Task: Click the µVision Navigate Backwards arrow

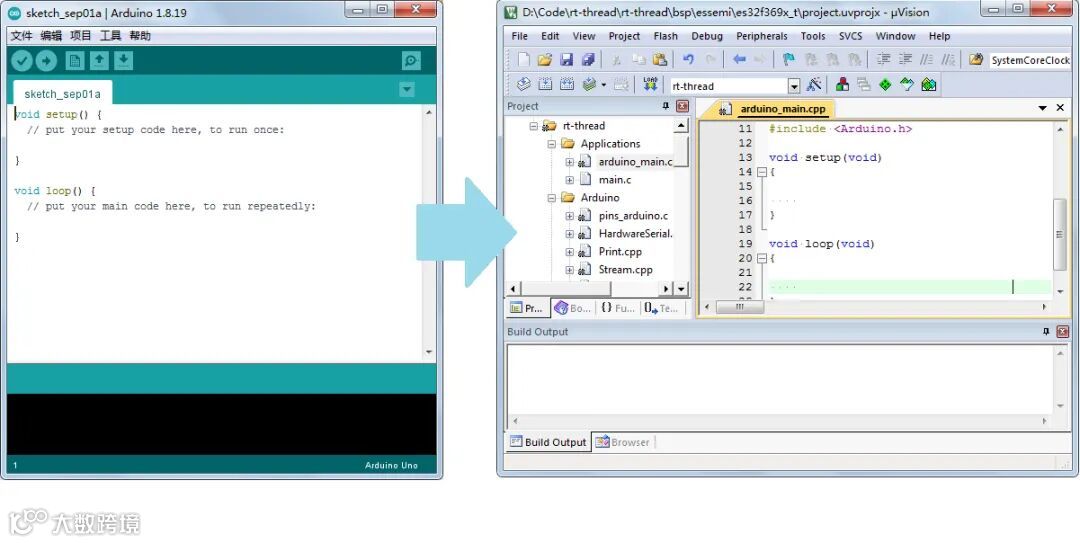Action: (x=739, y=60)
